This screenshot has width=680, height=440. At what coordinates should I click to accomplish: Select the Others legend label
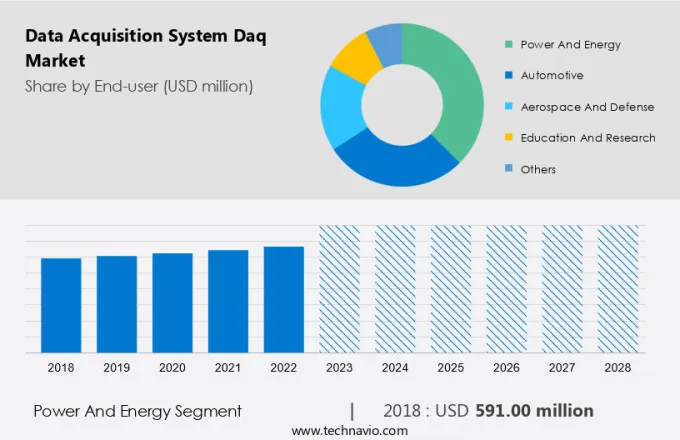coord(538,169)
